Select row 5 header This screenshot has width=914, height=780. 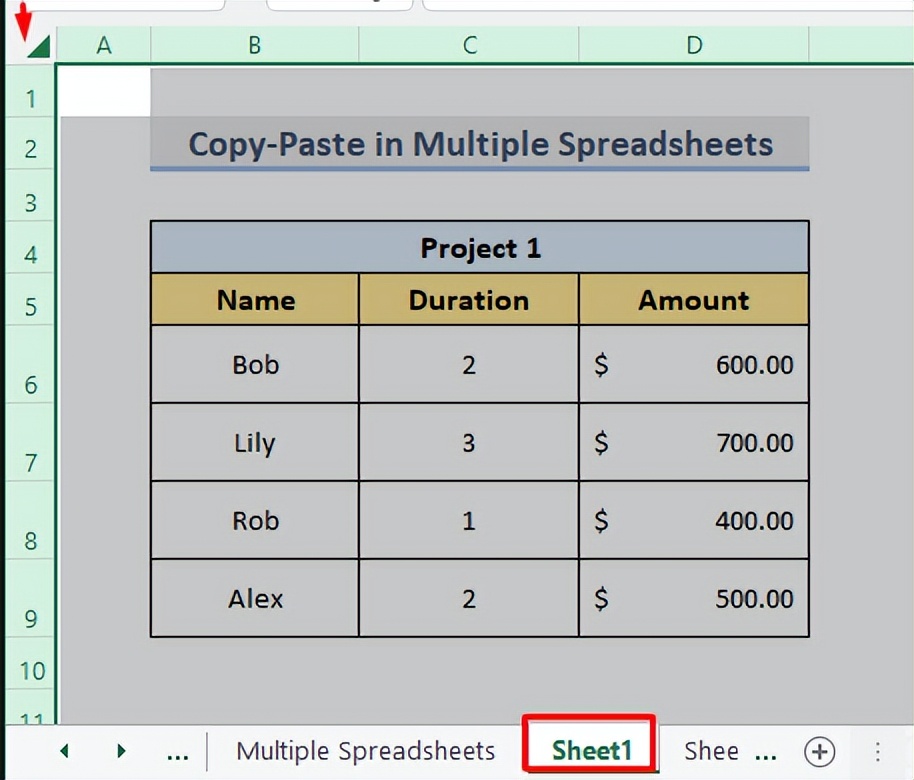click(30, 307)
